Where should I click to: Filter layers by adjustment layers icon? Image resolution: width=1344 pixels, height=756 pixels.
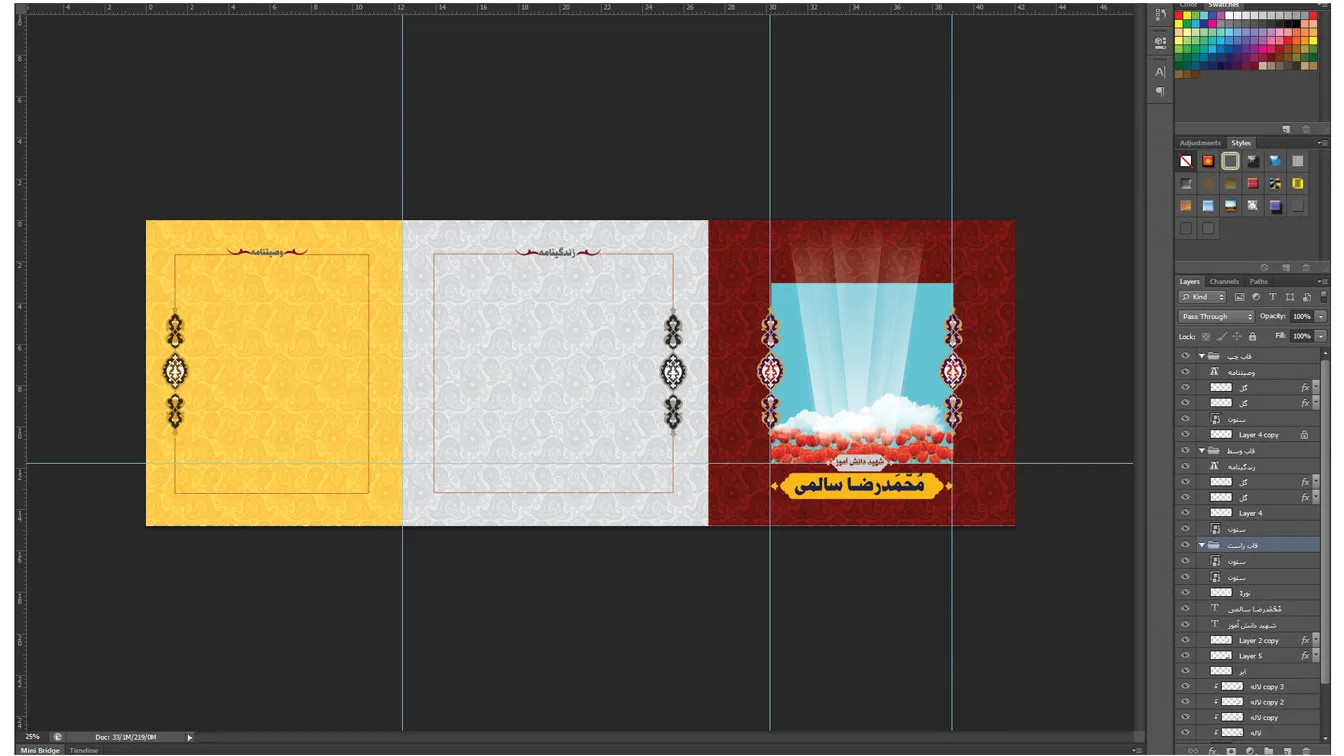tap(1256, 297)
